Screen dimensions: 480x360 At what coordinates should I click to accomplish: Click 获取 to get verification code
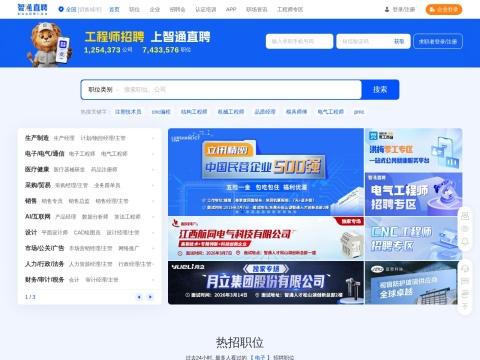click(x=399, y=41)
